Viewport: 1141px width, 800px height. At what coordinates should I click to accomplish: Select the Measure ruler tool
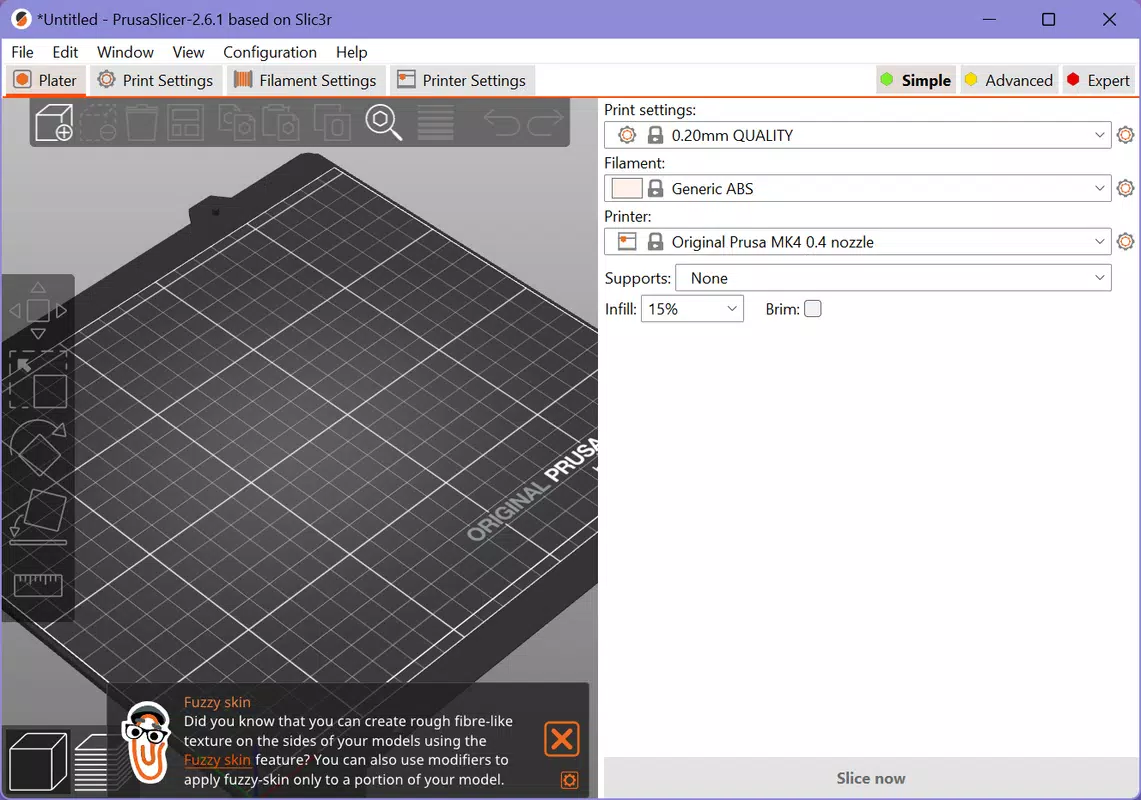pos(38,585)
